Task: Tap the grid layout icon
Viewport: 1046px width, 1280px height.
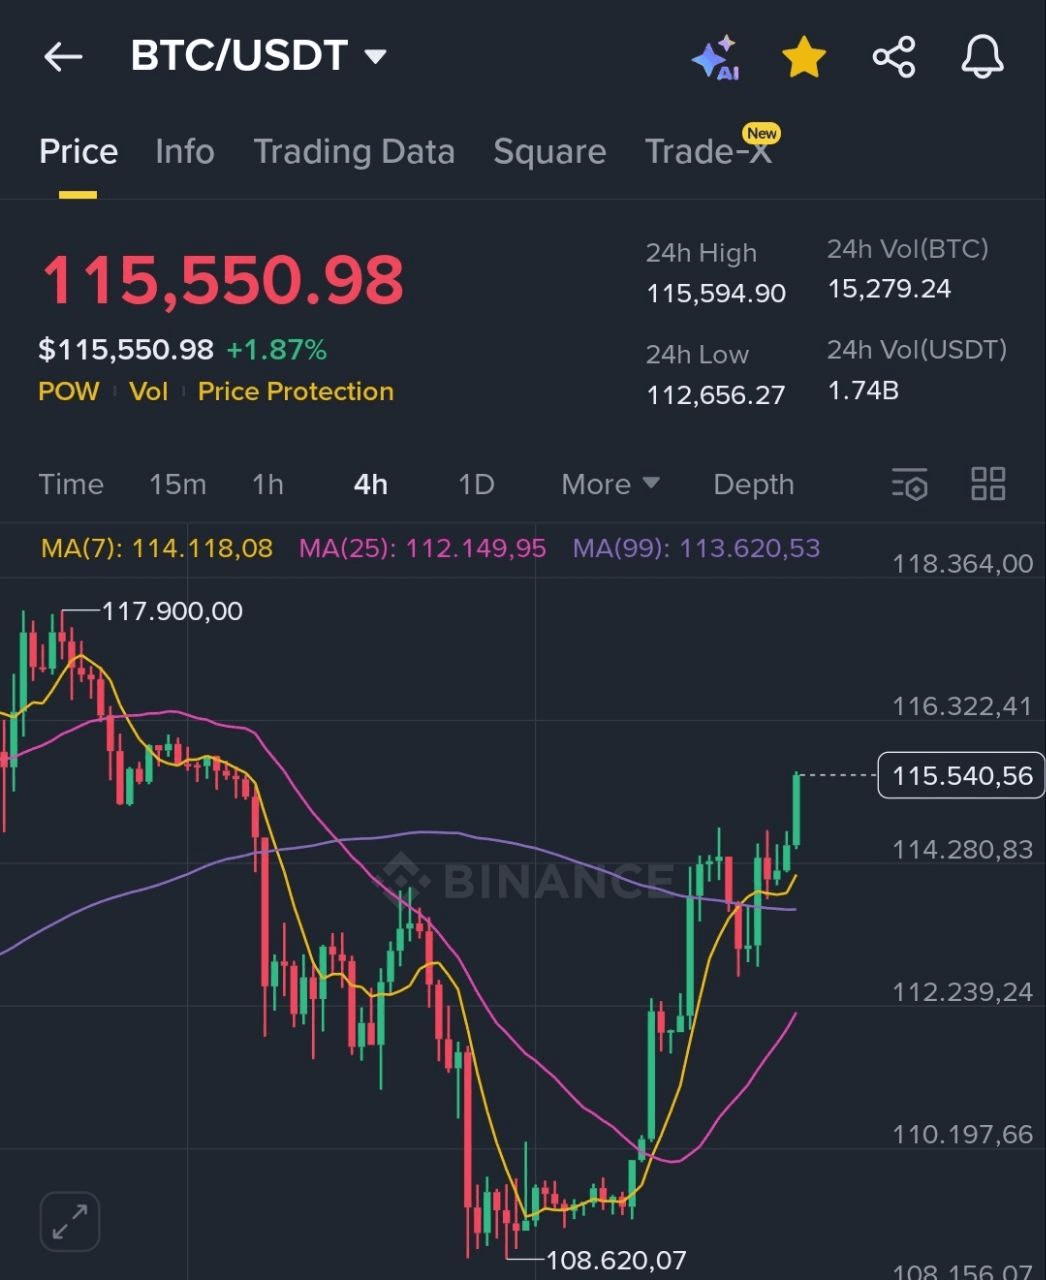Action: [988, 484]
